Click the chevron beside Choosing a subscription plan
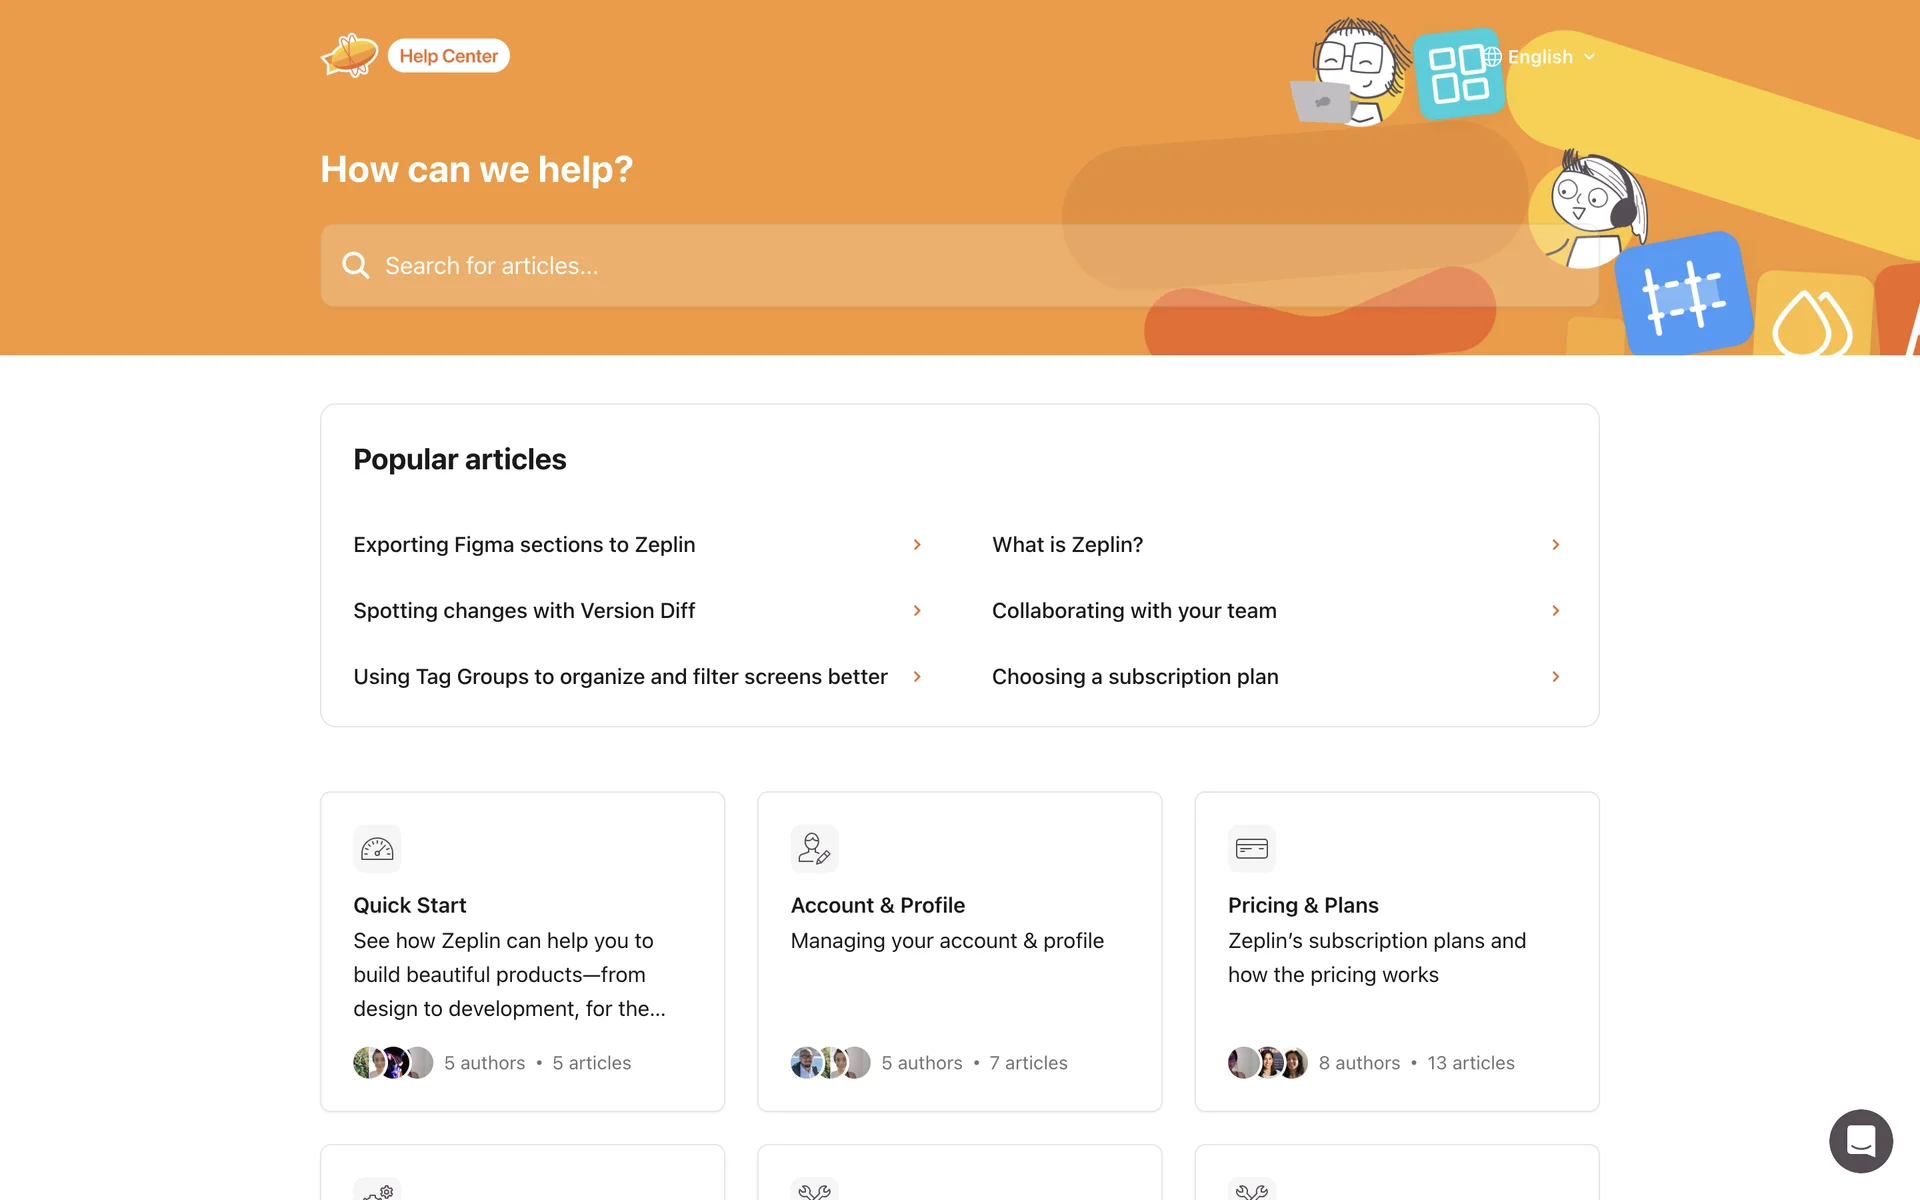 click(x=1555, y=677)
